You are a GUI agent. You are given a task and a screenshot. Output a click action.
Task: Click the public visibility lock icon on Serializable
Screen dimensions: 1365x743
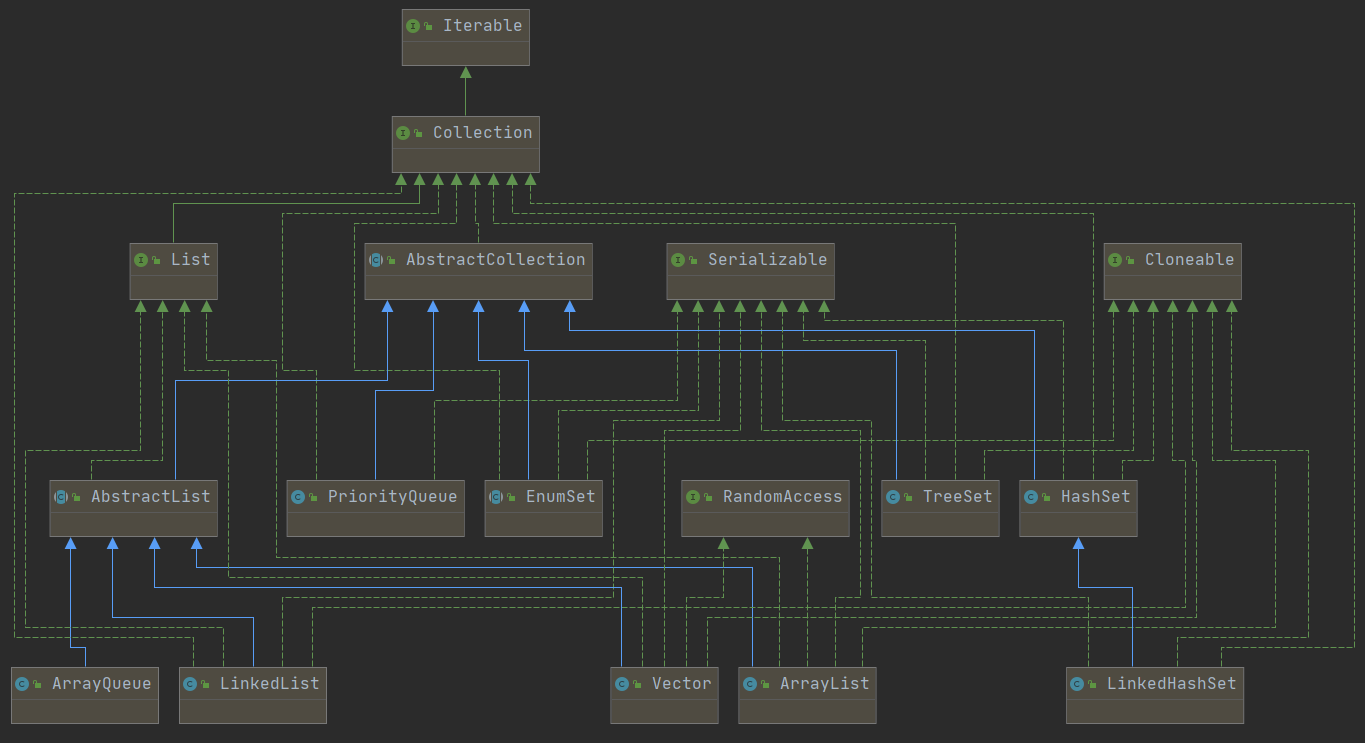pyautogui.click(x=694, y=261)
